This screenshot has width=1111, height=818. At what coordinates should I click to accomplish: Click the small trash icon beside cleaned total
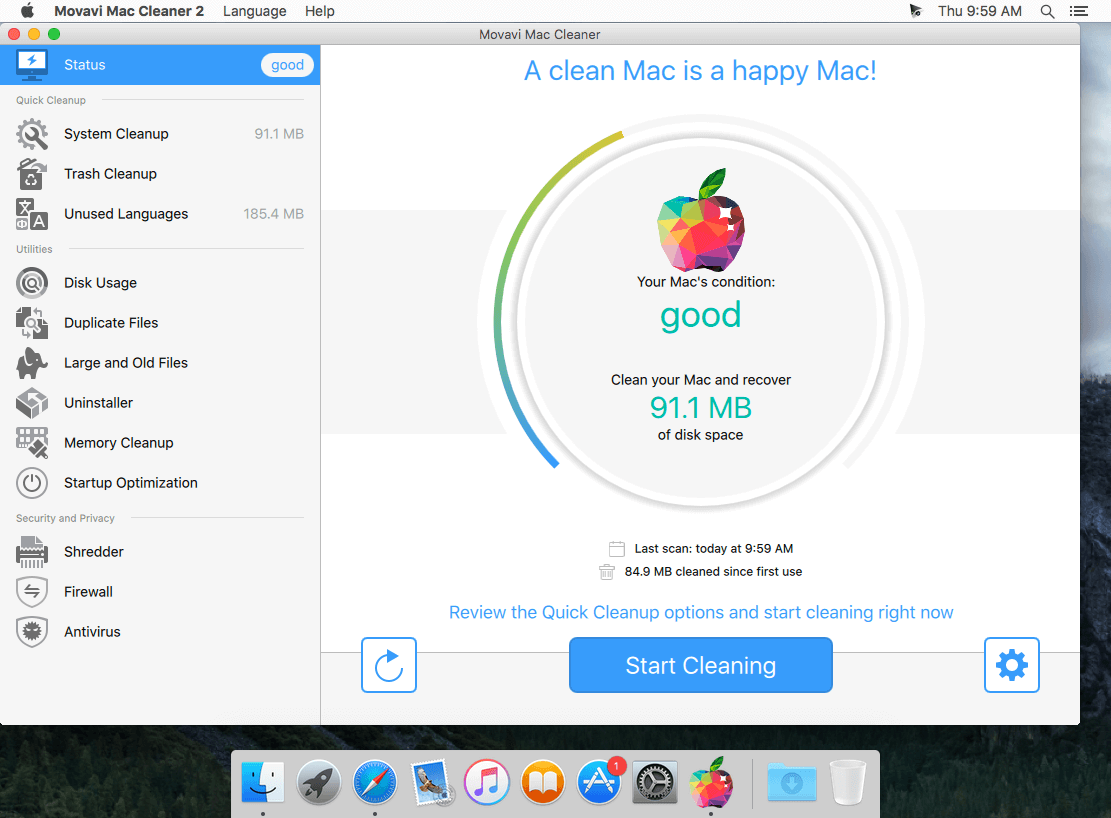pos(607,571)
